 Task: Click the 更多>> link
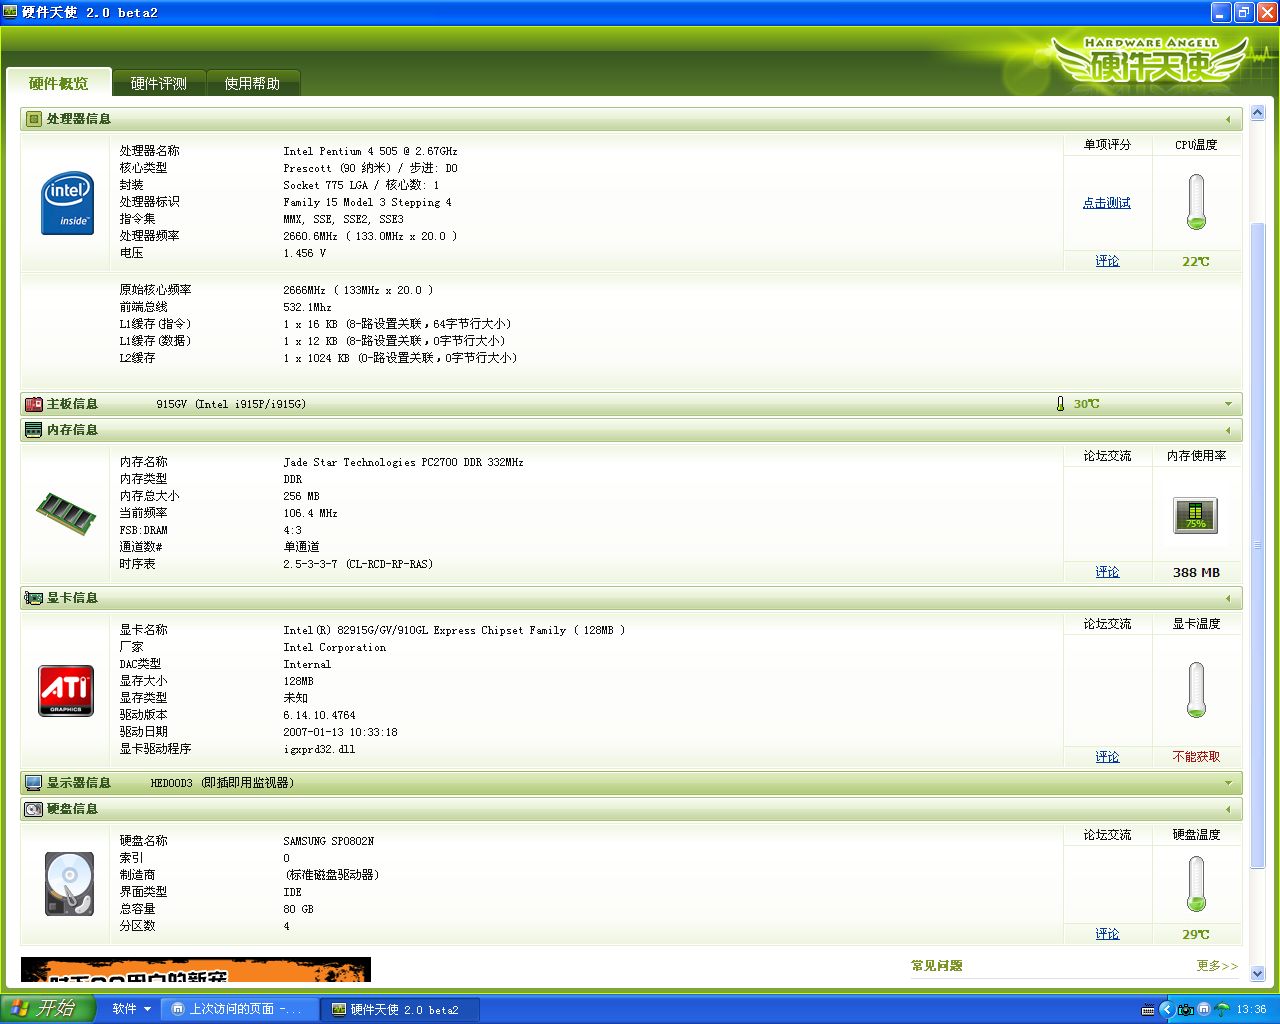click(1217, 966)
